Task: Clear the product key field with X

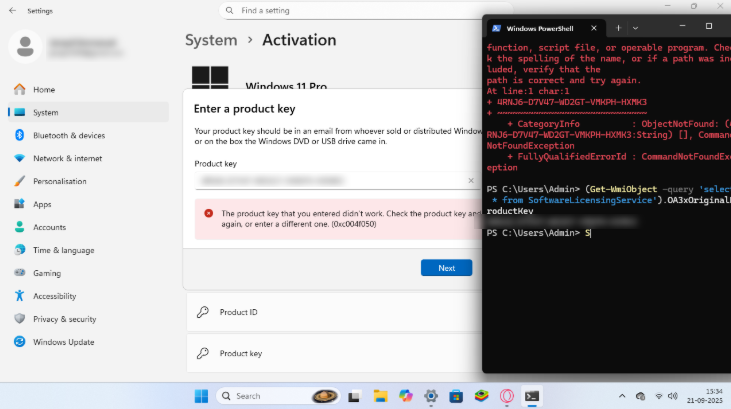Action: [x=471, y=180]
